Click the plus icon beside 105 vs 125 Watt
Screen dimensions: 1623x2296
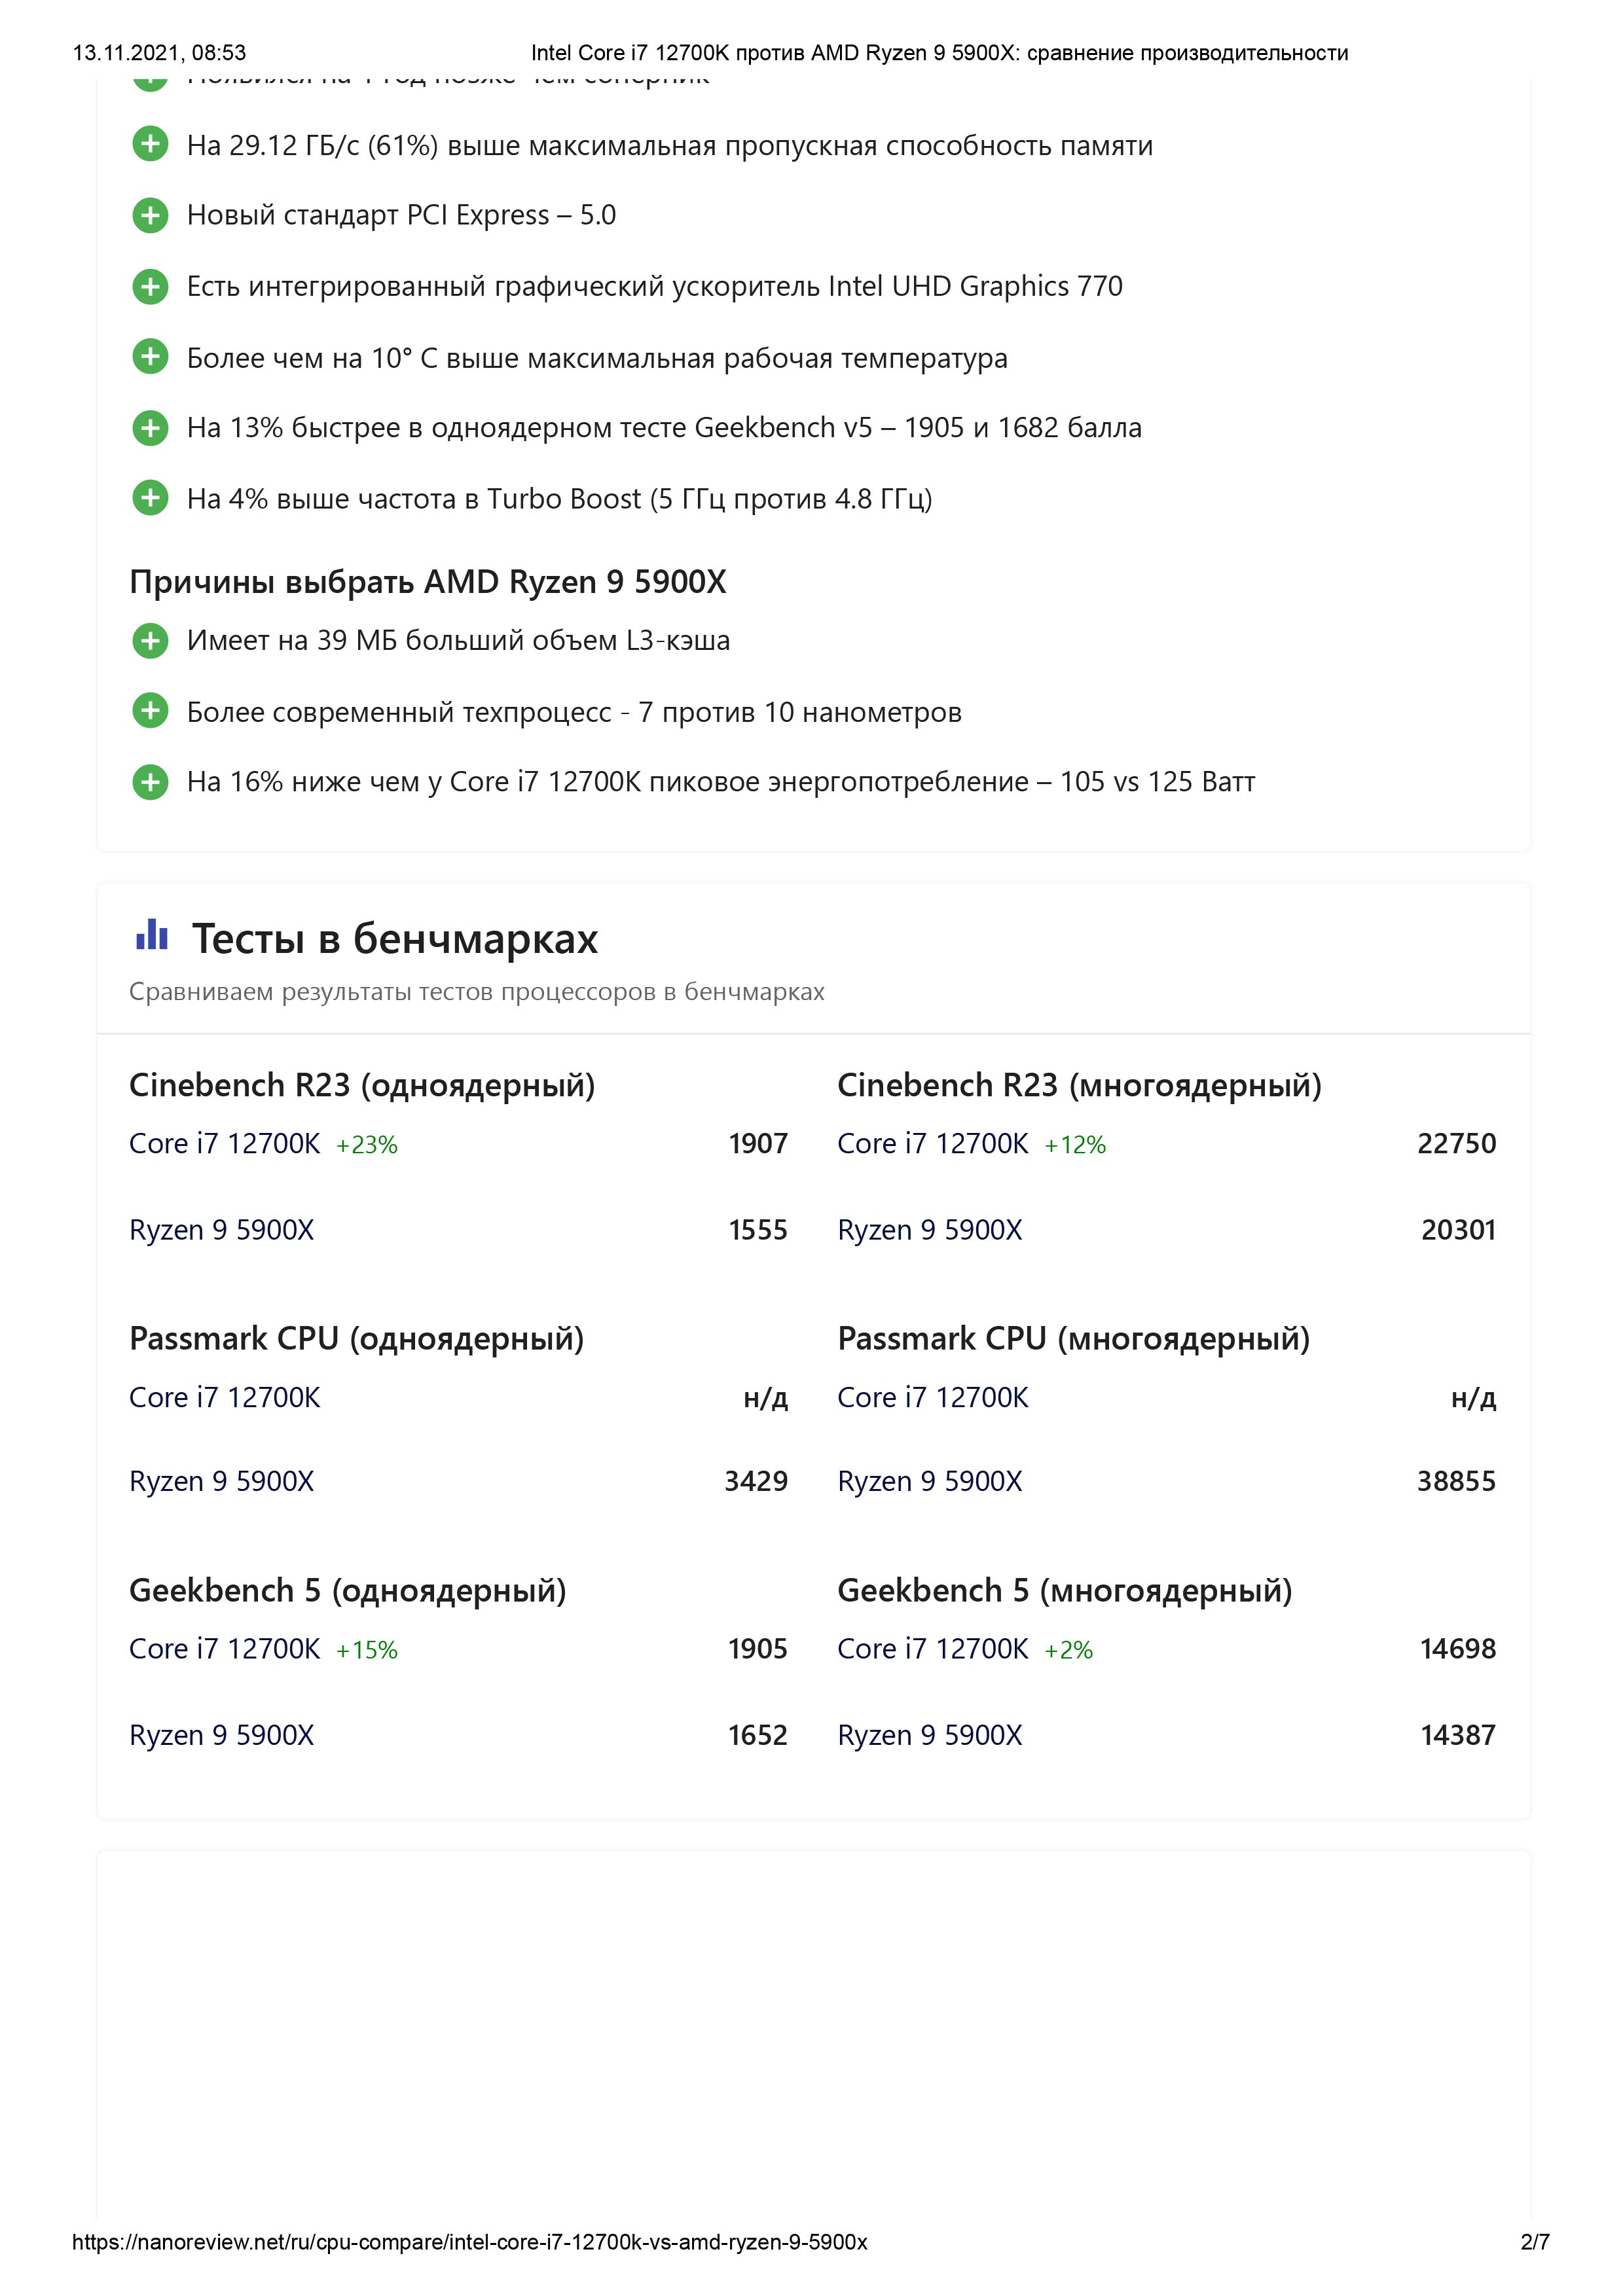tap(150, 782)
